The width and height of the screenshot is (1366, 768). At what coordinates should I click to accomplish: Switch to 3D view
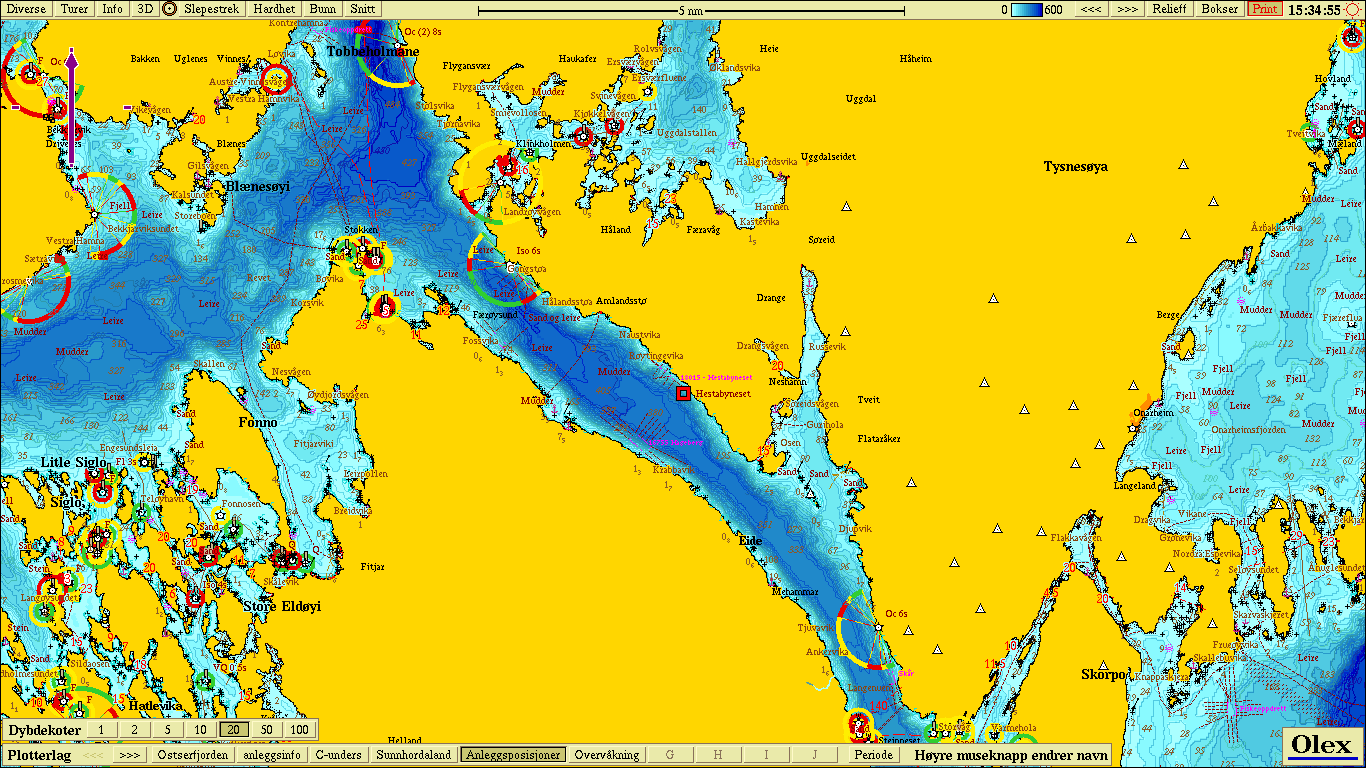tap(145, 9)
